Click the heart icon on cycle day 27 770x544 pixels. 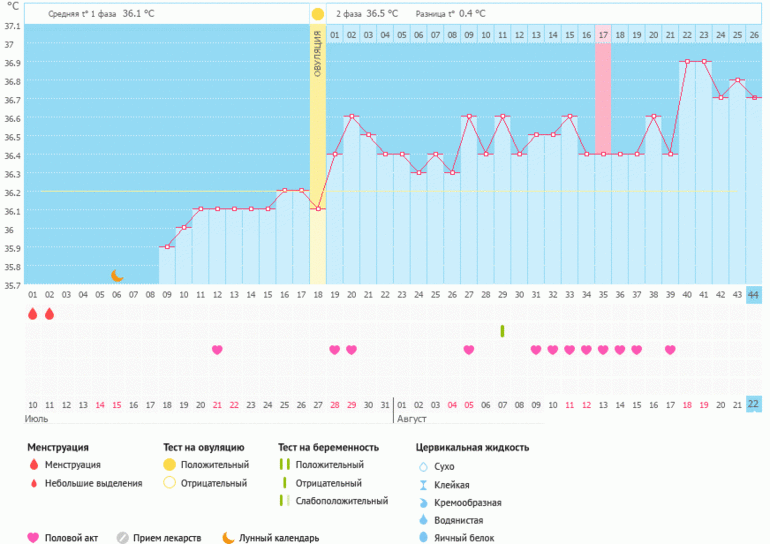(x=469, y=350)
